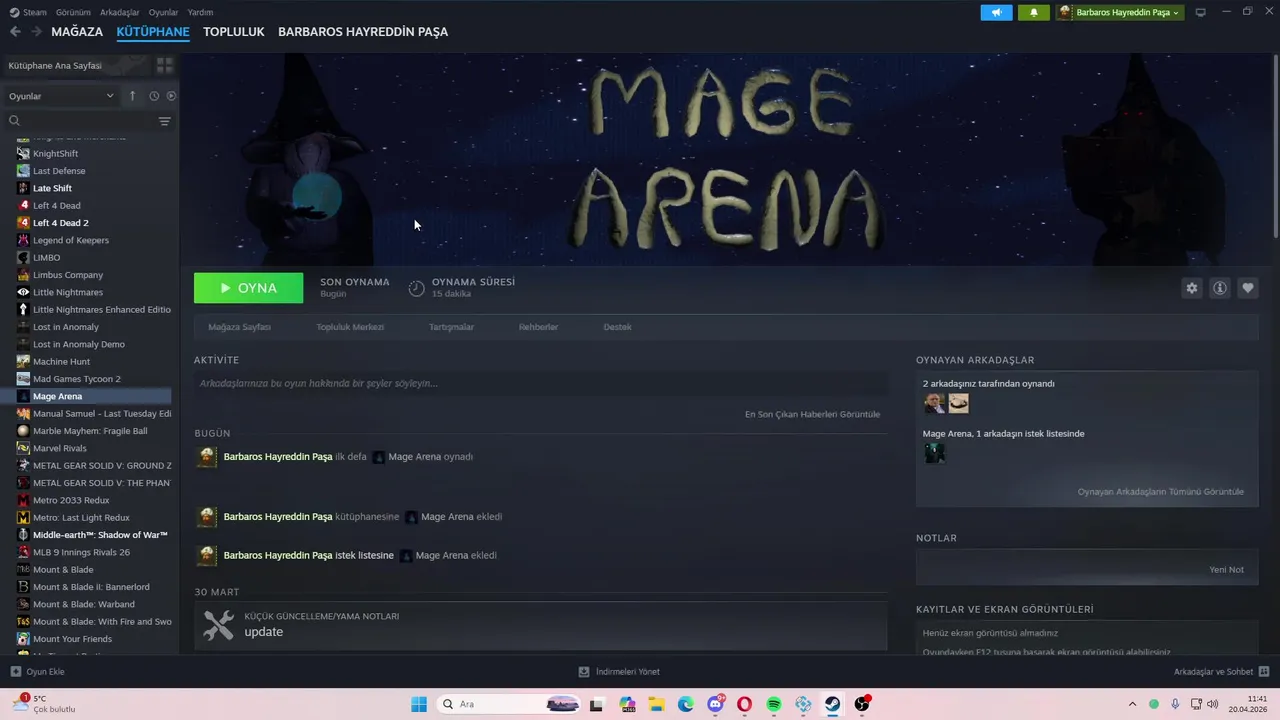
Task: Toggle sort arrow in library sidebar
Action: pos(132,96)
